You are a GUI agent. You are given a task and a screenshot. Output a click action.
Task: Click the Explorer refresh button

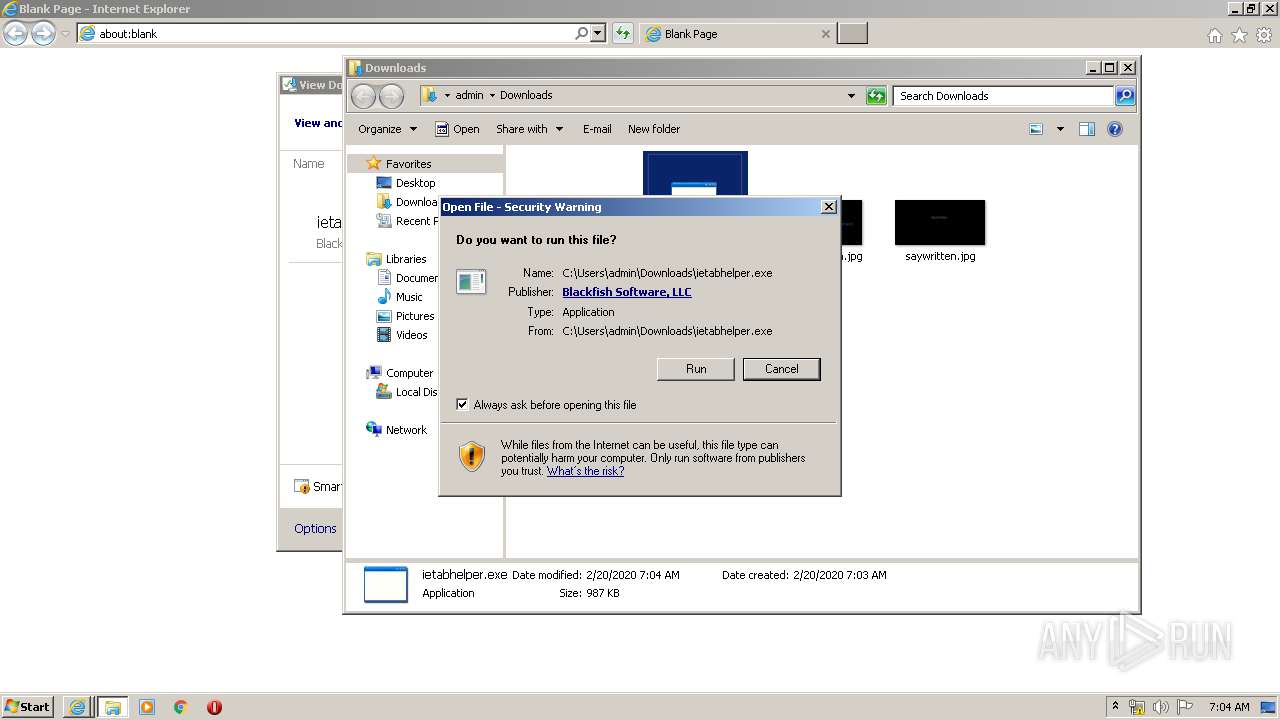876,96
